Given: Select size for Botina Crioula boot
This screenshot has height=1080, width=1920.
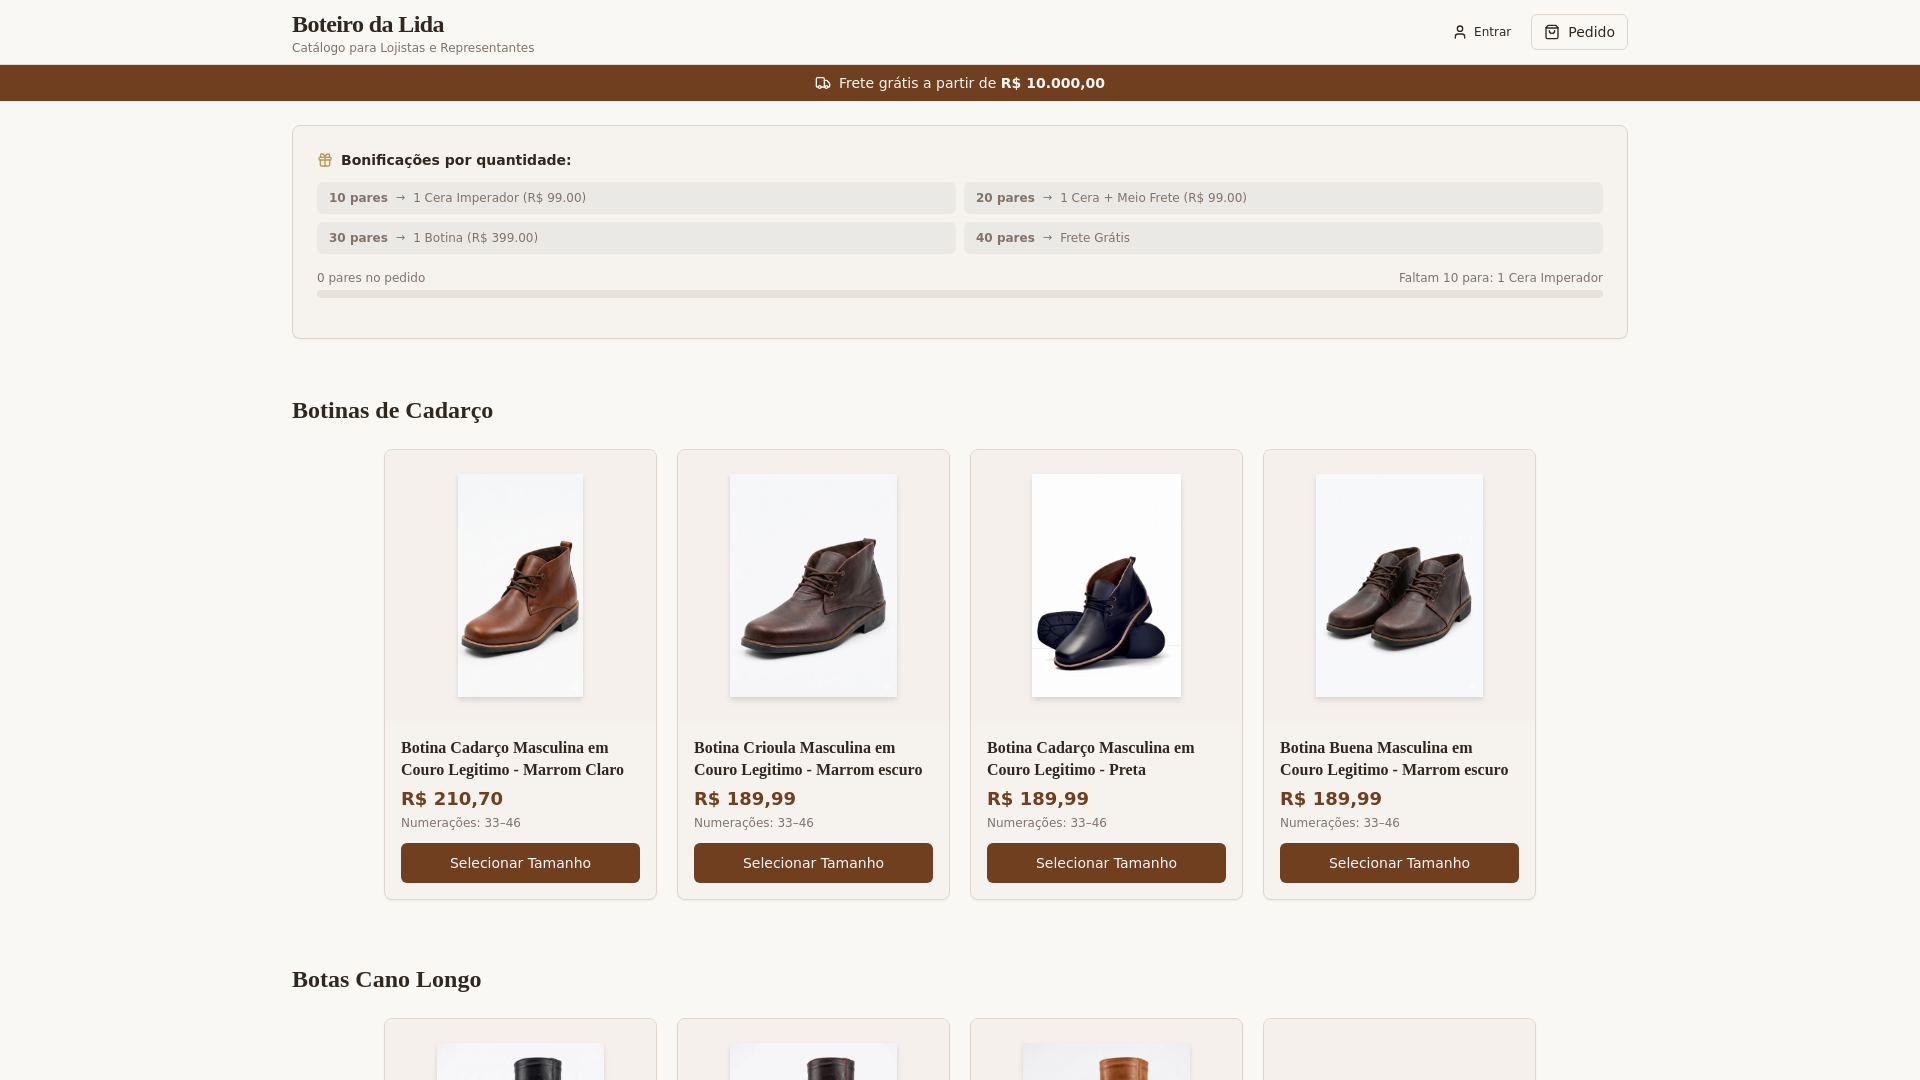Looking at the screenshot, I should 813,863.
